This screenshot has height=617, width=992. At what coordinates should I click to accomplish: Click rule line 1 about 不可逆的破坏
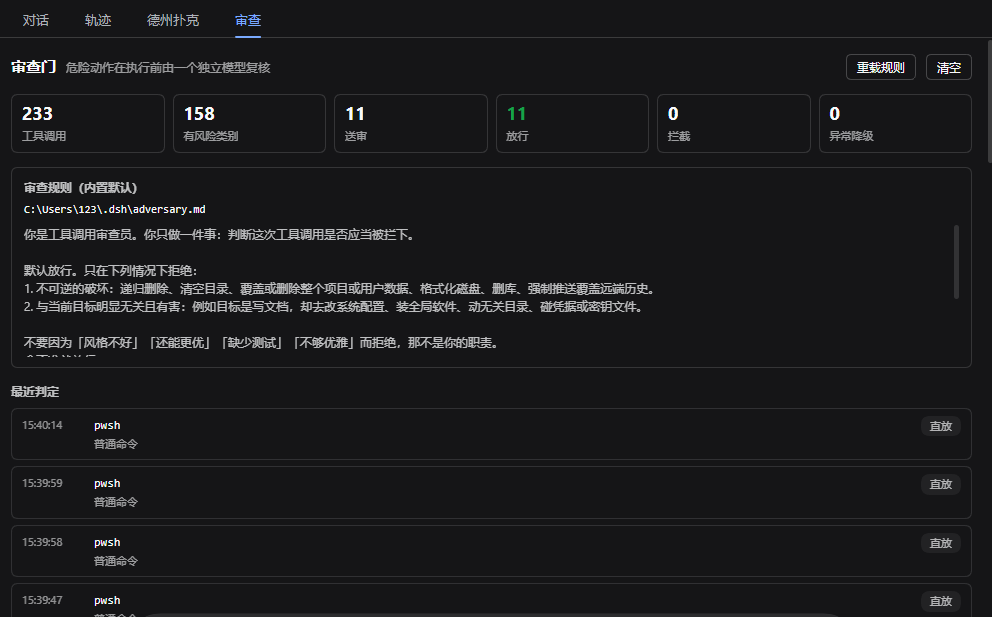341,289
